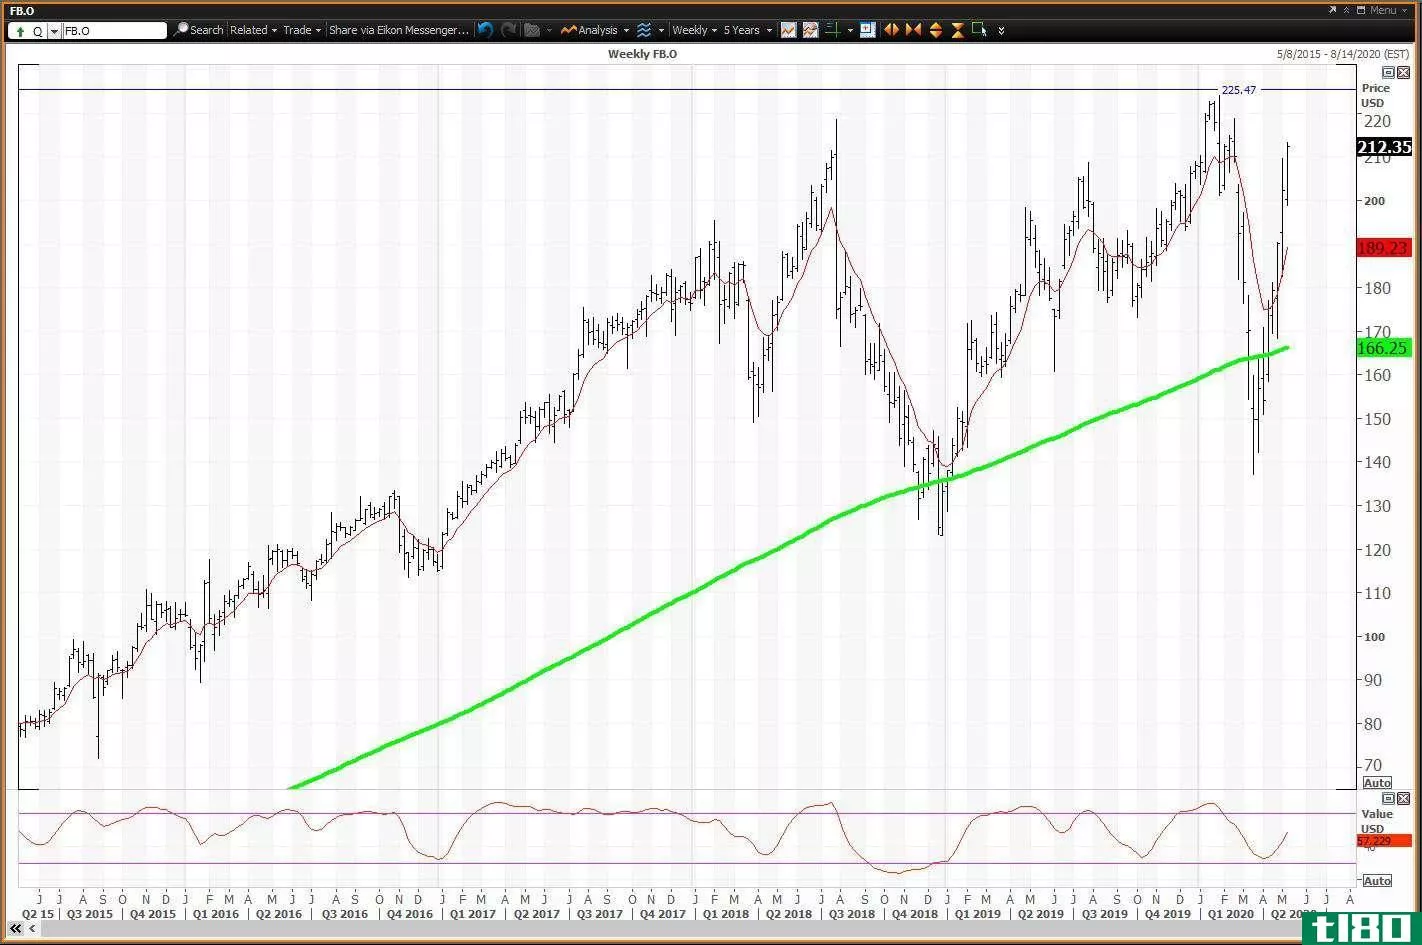Click the blue chart panel icon
This screenshot has width=1422, height=945.
[x=867, y=30]
